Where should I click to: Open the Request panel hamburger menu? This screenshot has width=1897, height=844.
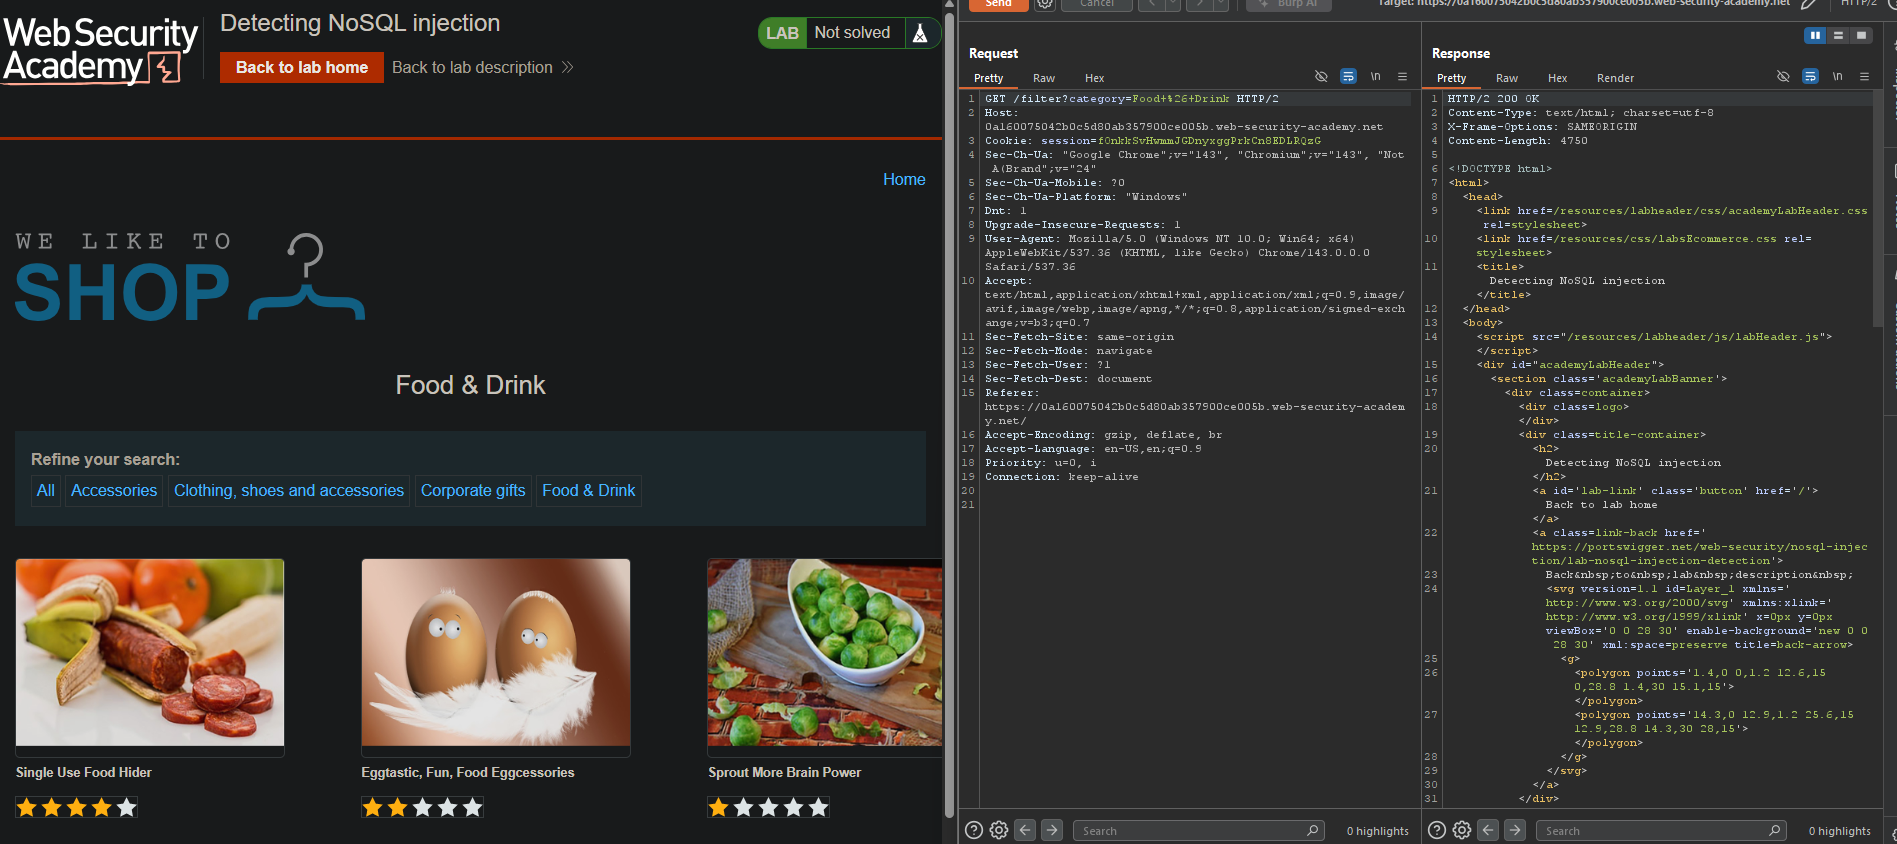[1402, 77]
